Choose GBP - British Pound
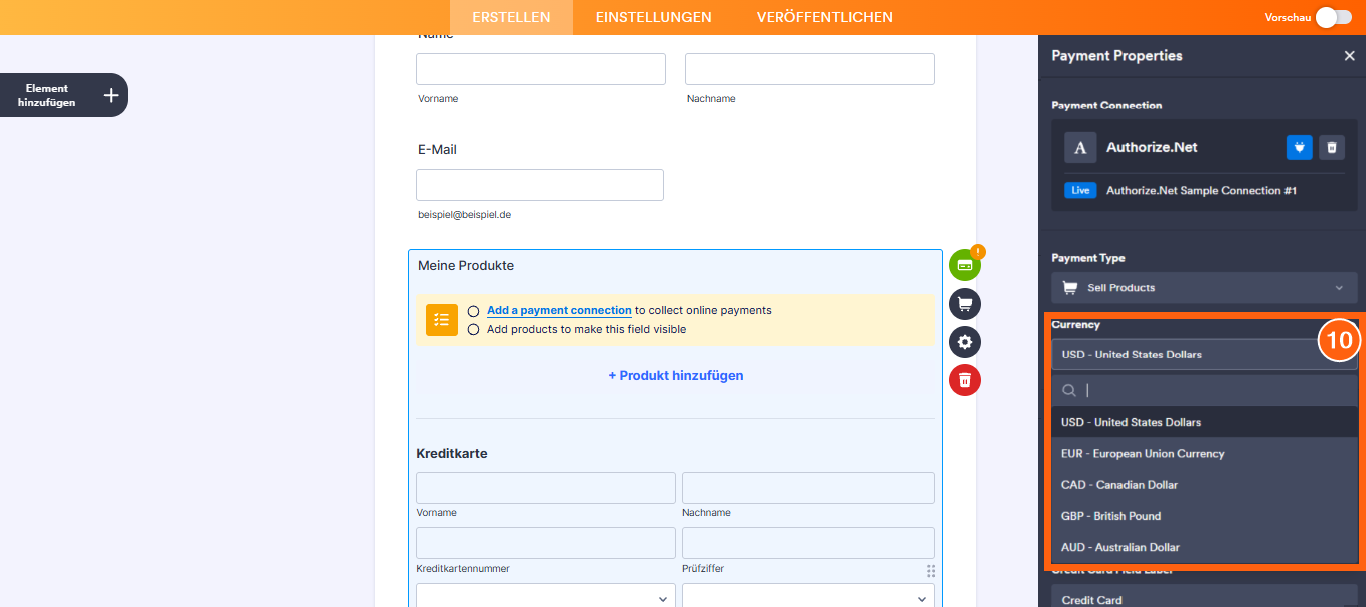Image resolution: width=1366 pixels, height=607 pixels. (x=1204, y=515)
